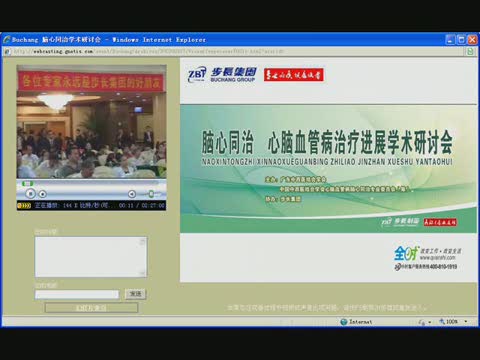Click the live conference video thumbnail
Viewport: 480px width, 360px height.
click(x=92, y=122)
